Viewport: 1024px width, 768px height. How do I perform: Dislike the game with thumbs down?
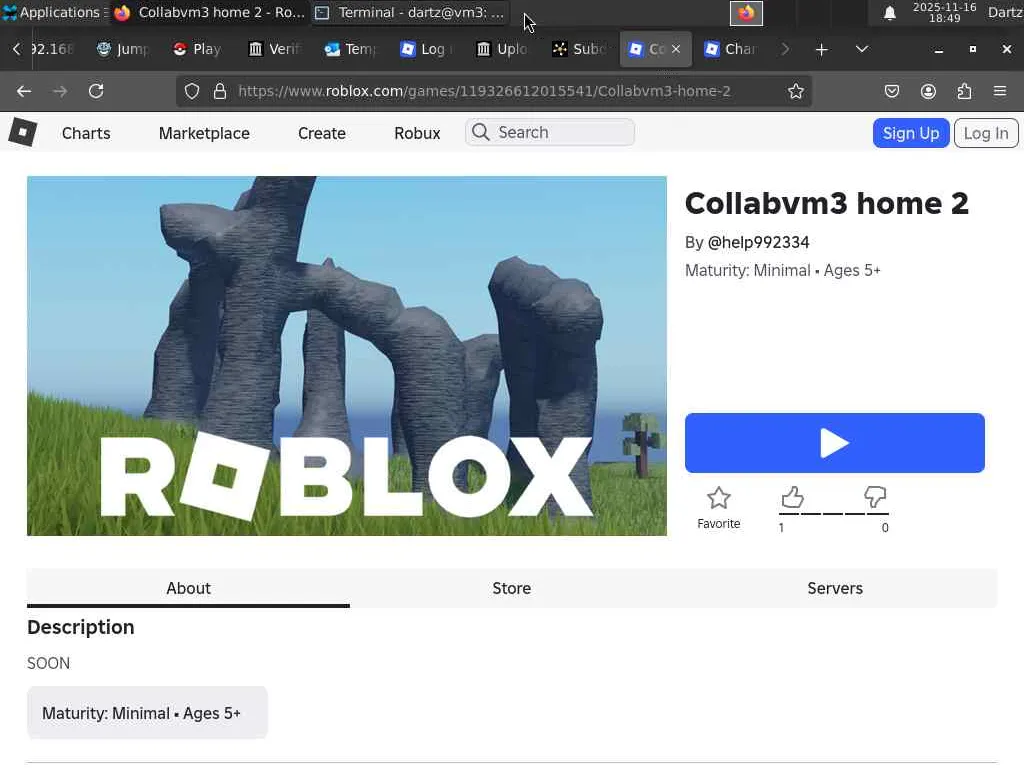[875, 497]
